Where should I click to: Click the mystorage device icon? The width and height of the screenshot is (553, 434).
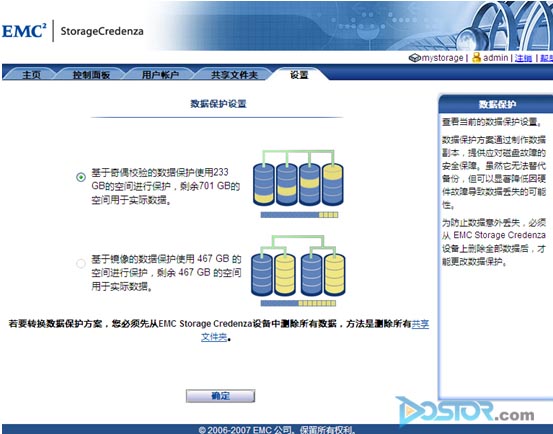click(415, 58)
